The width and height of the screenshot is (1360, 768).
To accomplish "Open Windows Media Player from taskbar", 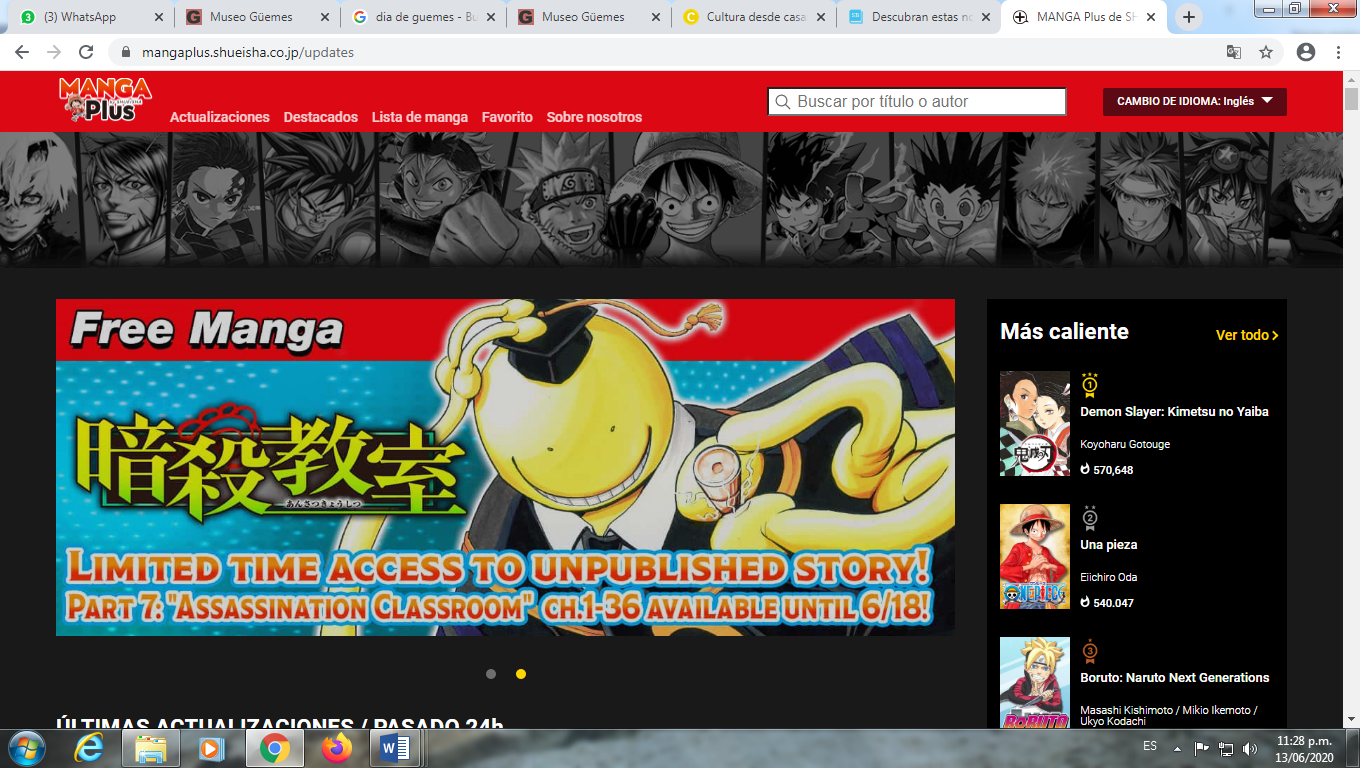I will (210, 748).
